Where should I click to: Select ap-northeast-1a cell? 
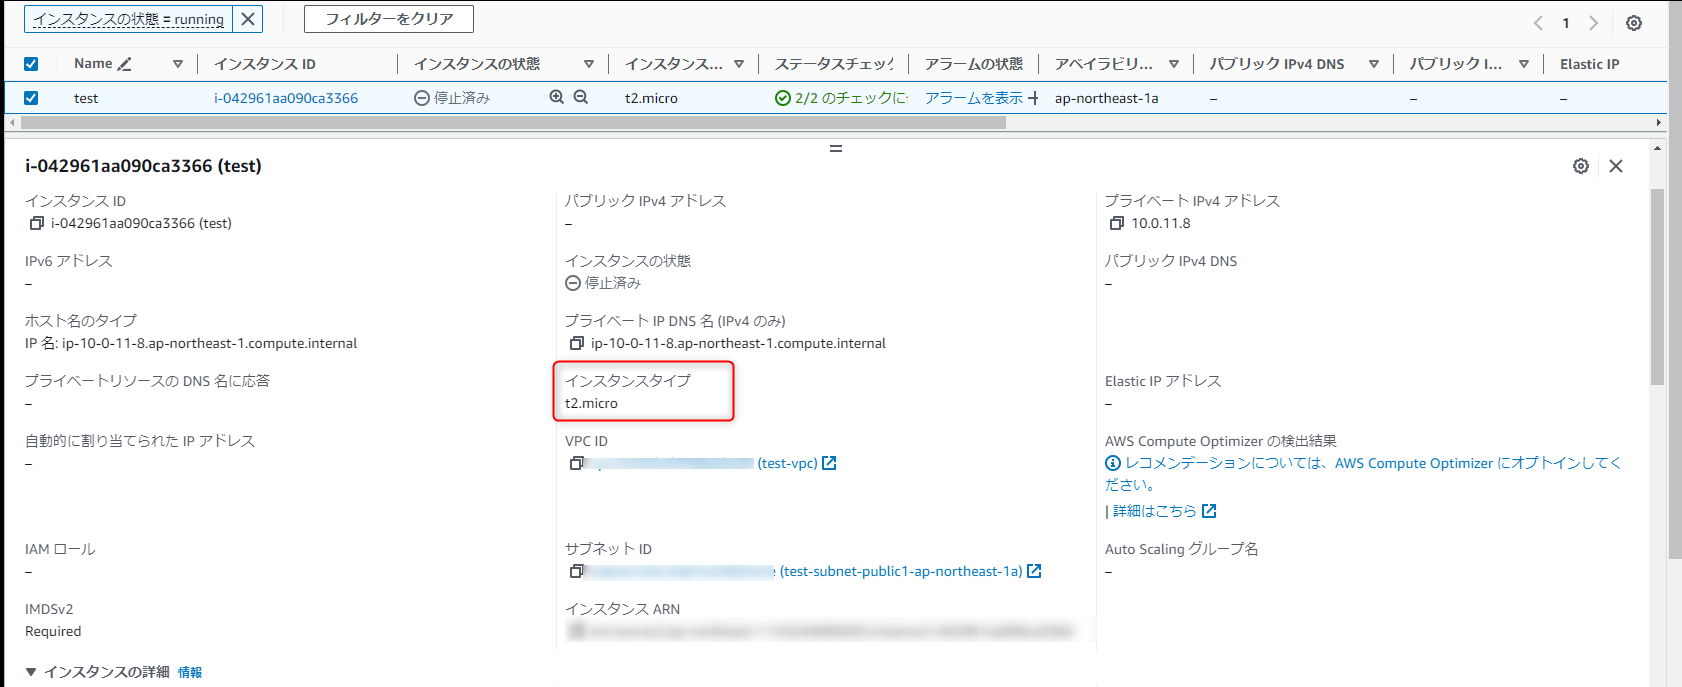click(x=1106, y=98)
